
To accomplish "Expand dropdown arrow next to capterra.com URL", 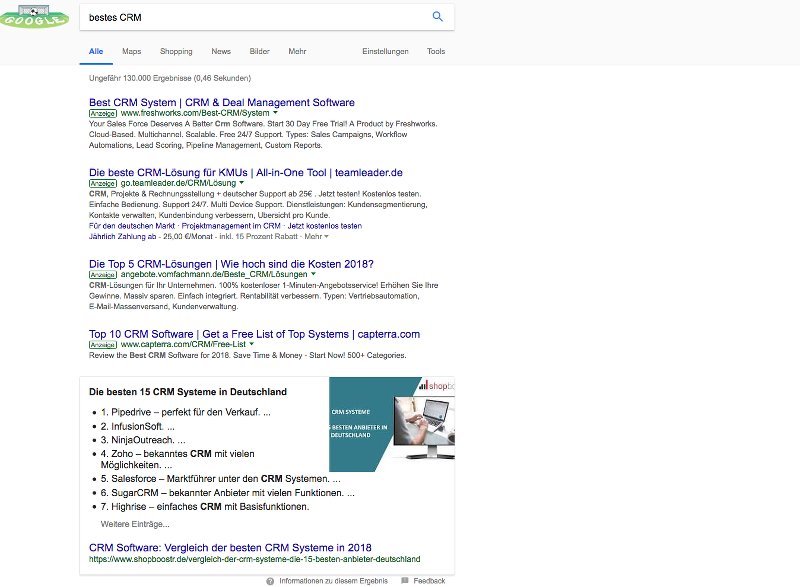I will (252, 344).
